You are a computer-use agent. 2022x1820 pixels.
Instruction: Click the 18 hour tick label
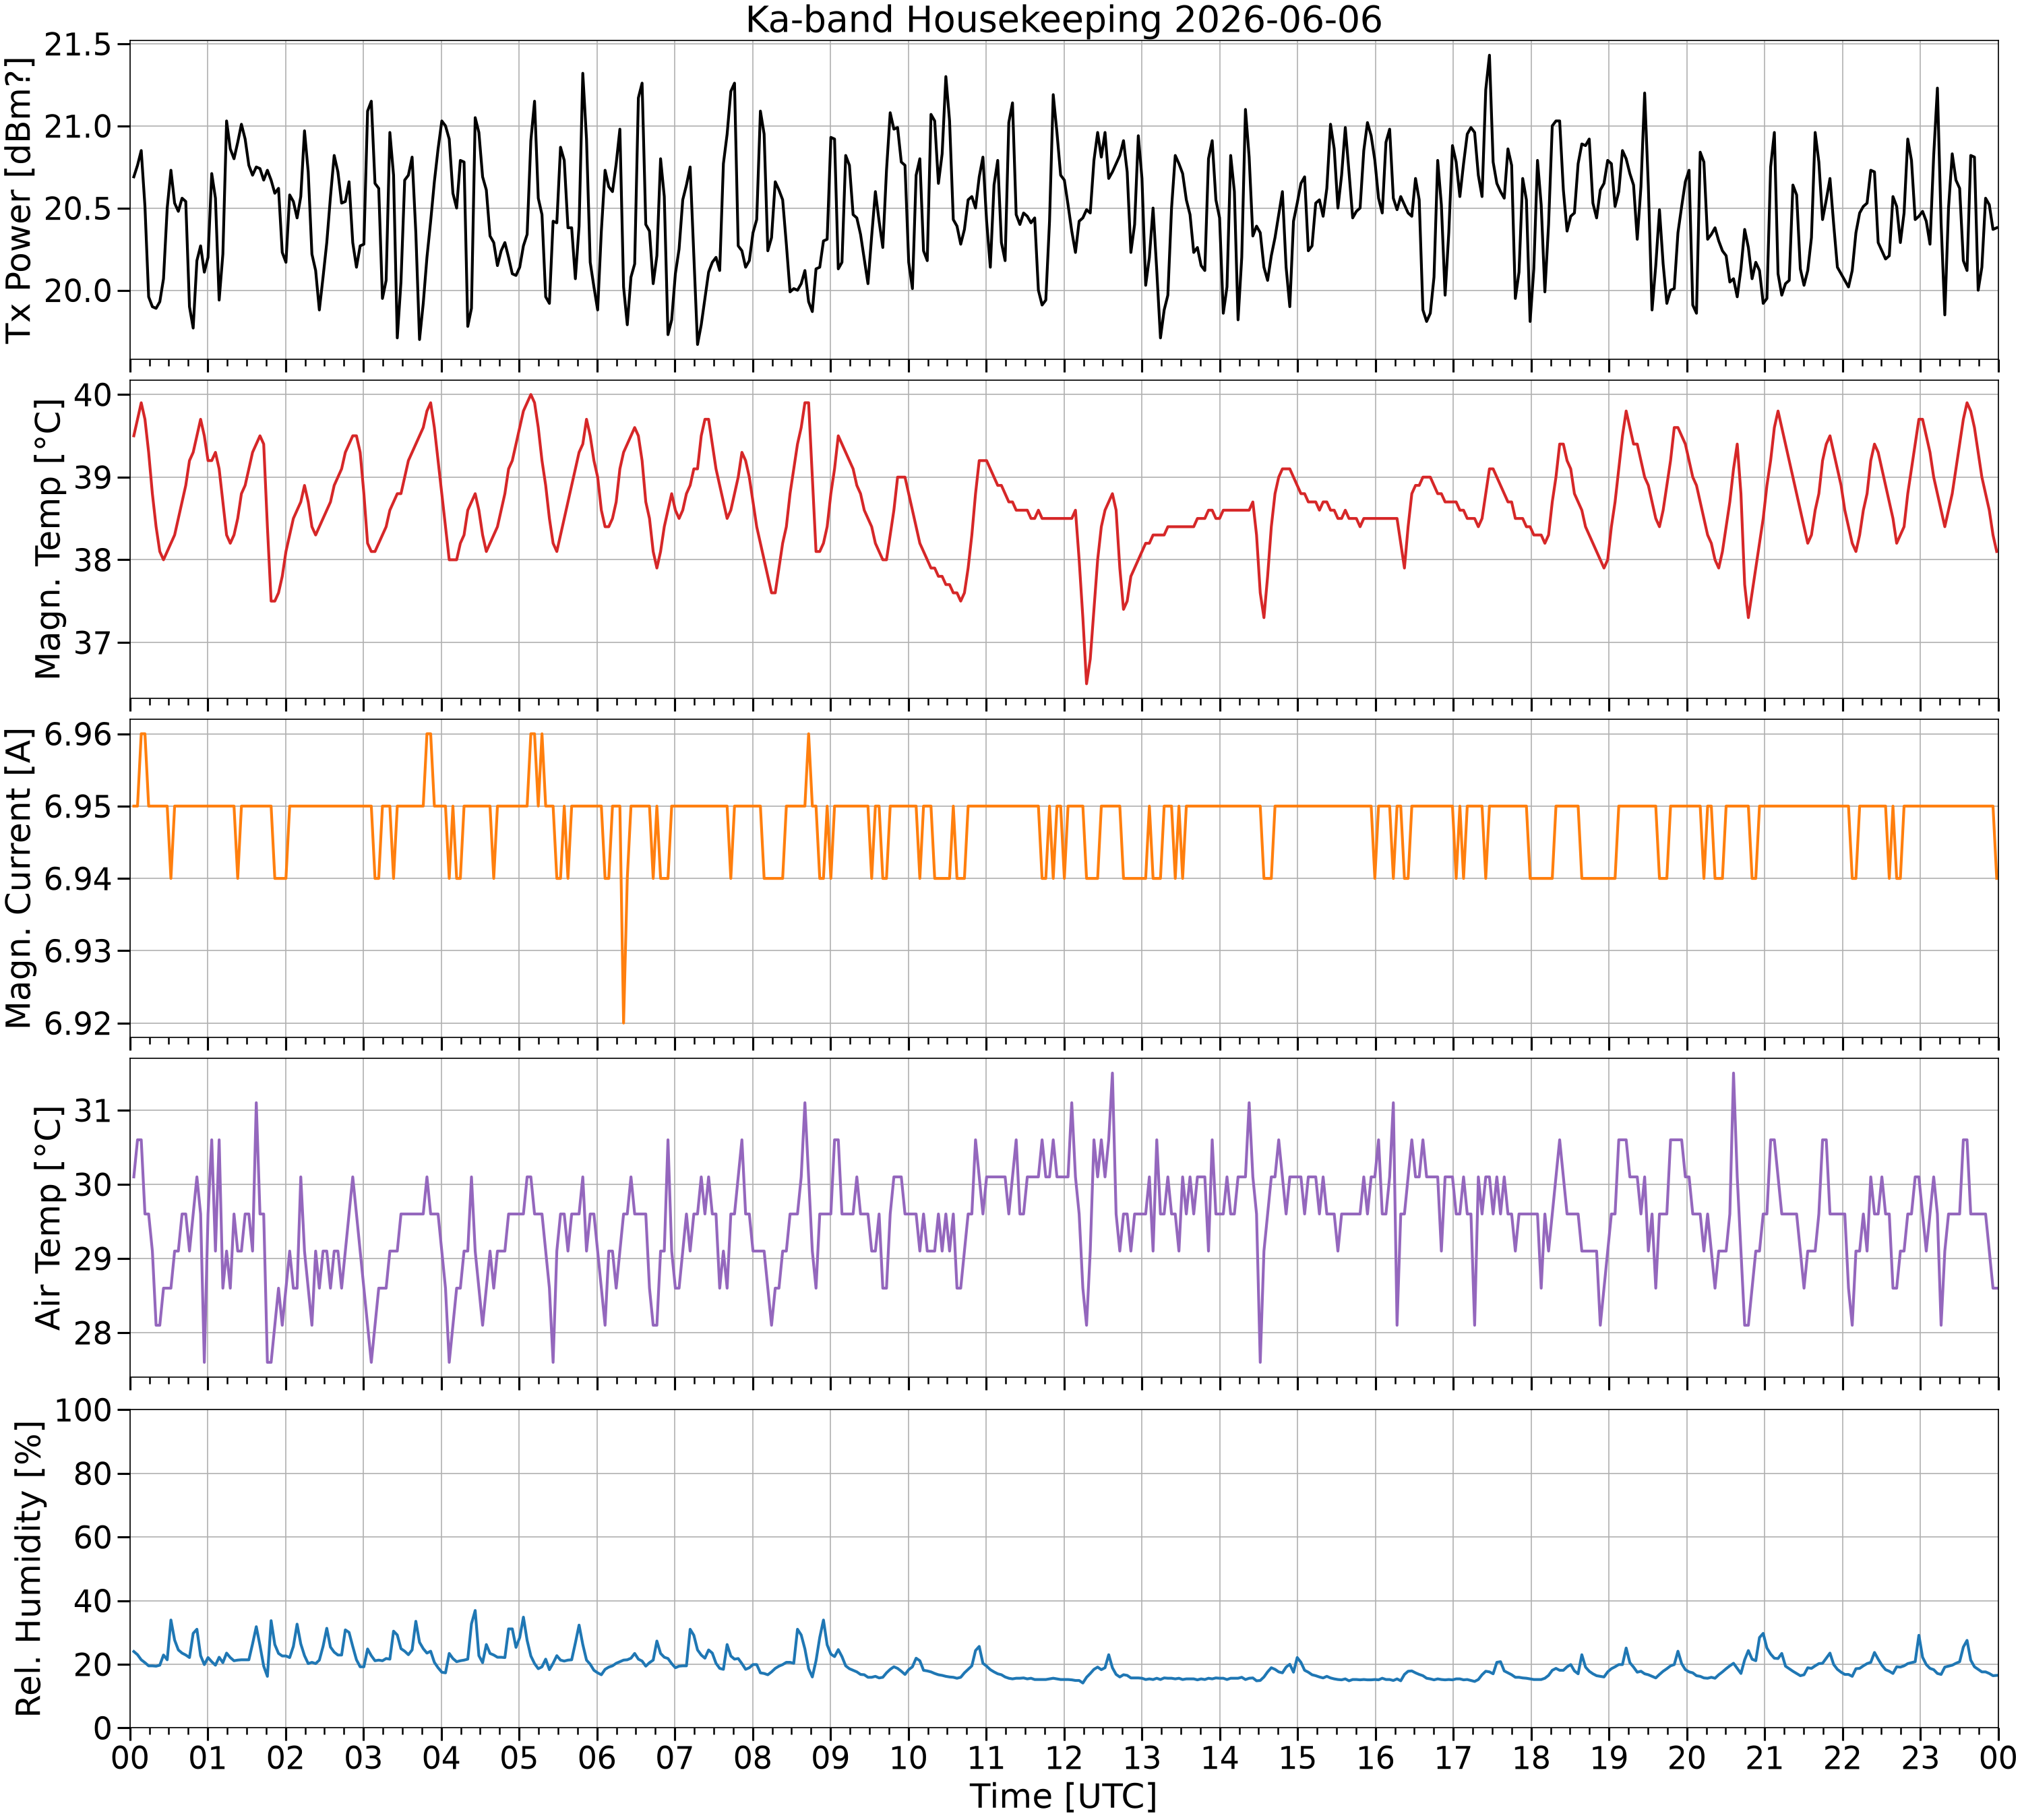click(x=1531, y=1757)
